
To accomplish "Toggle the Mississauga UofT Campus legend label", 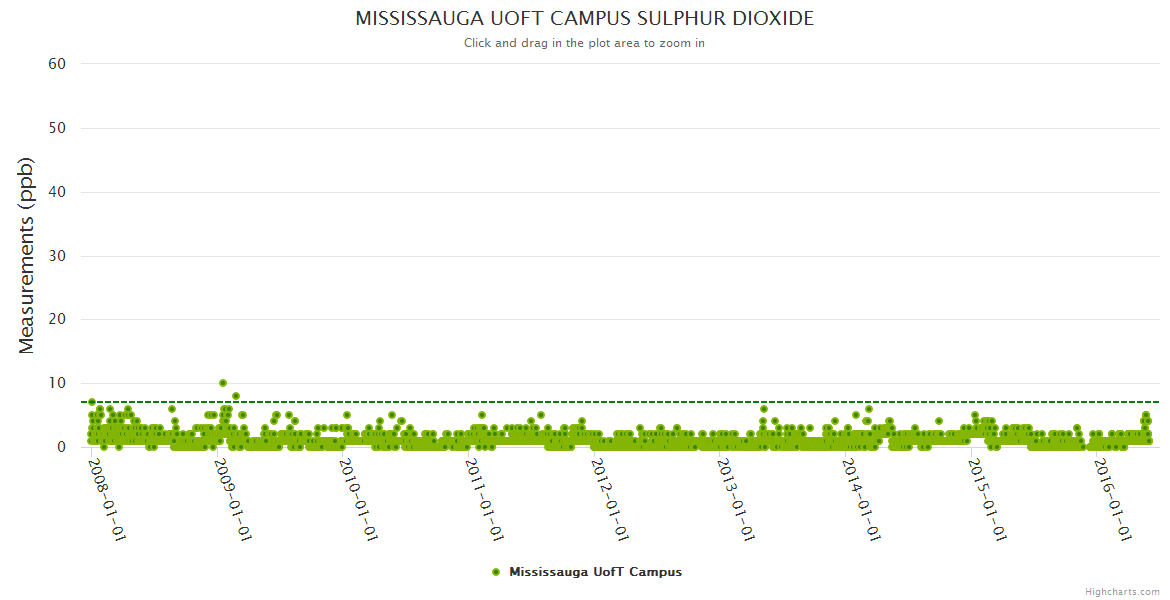I will coord(595,572).
